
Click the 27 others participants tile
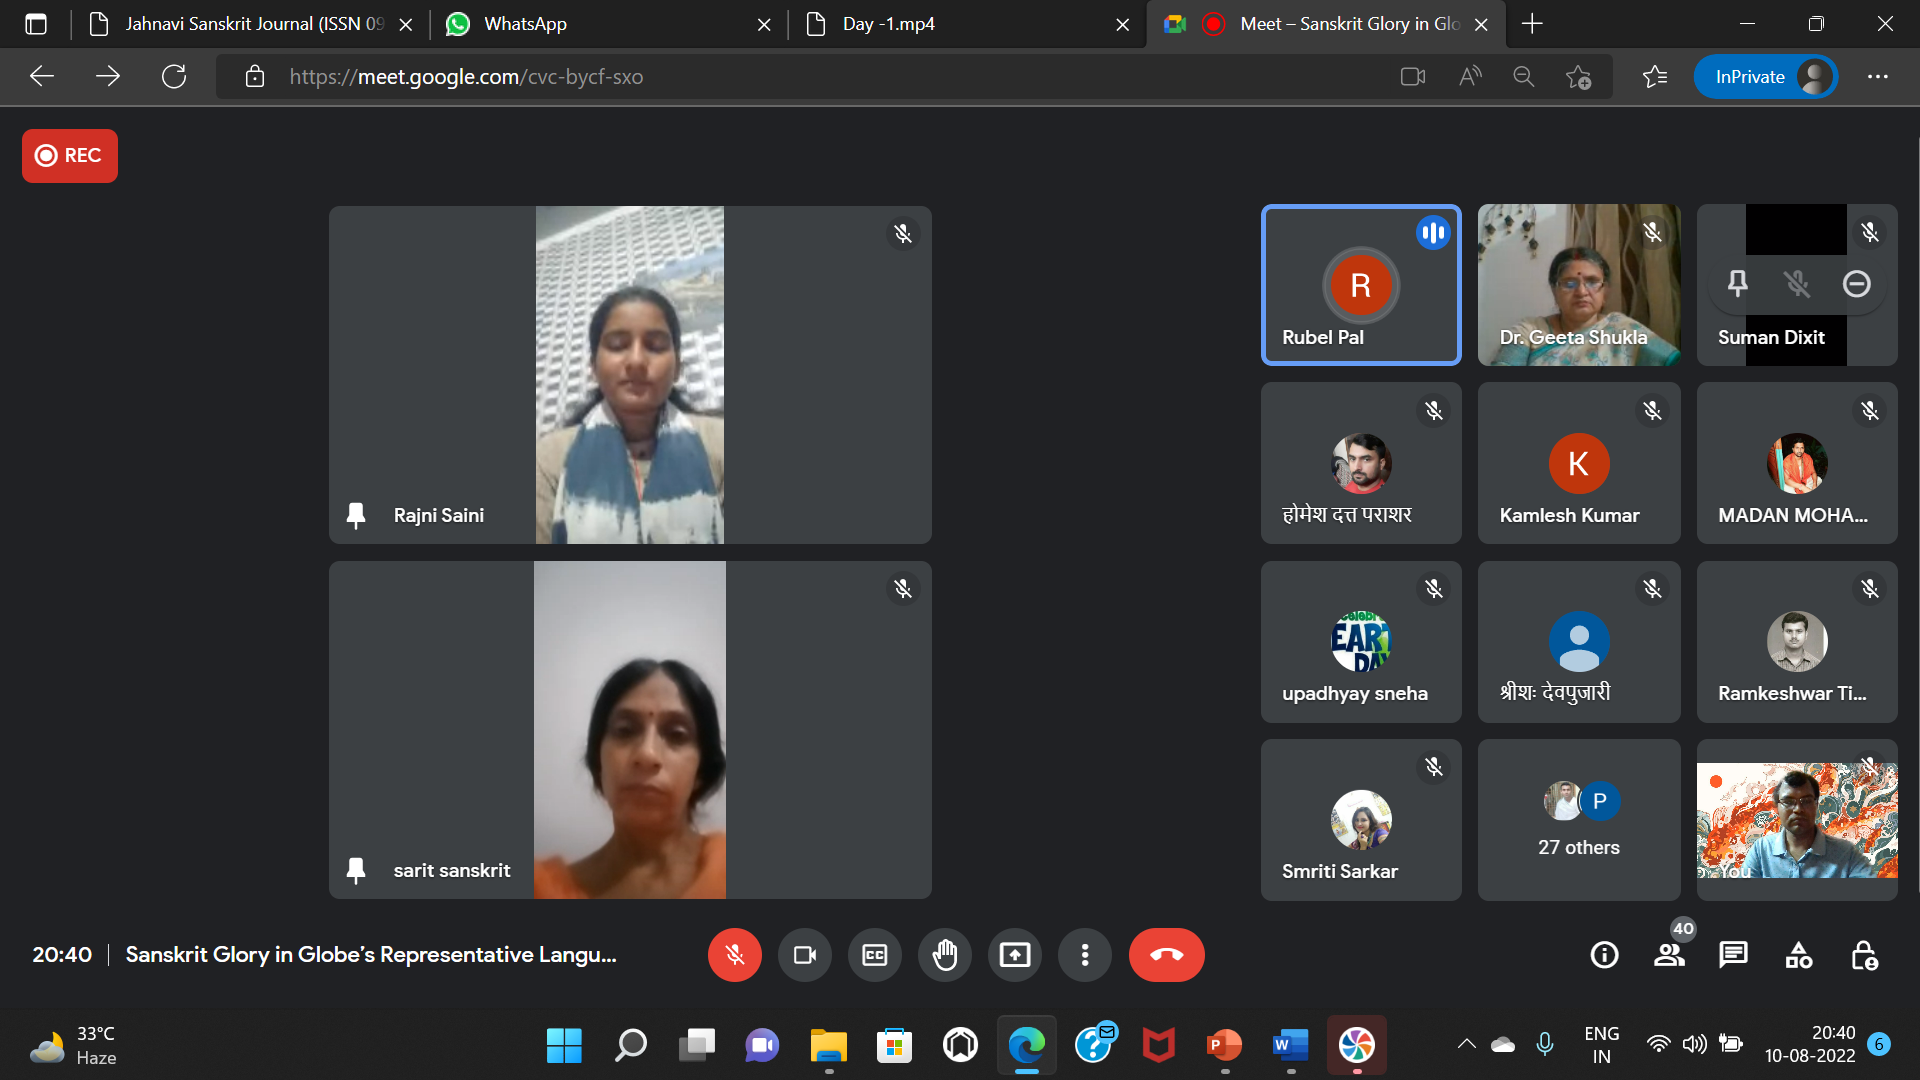[x=1578, y=820]
